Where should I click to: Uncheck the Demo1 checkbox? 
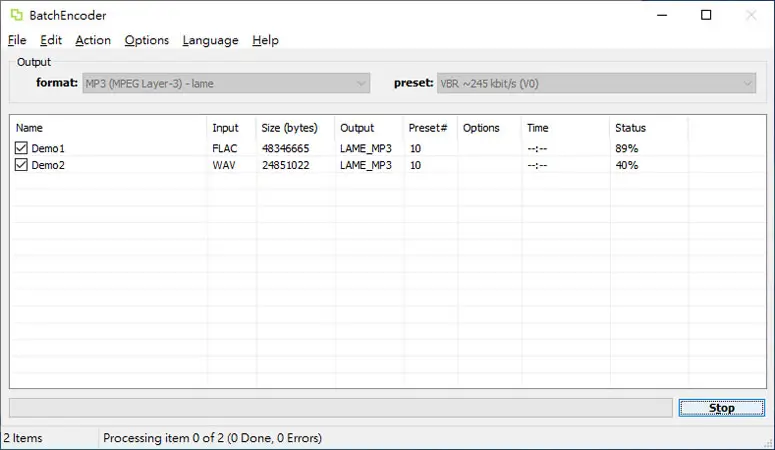[x=21, y=148]
